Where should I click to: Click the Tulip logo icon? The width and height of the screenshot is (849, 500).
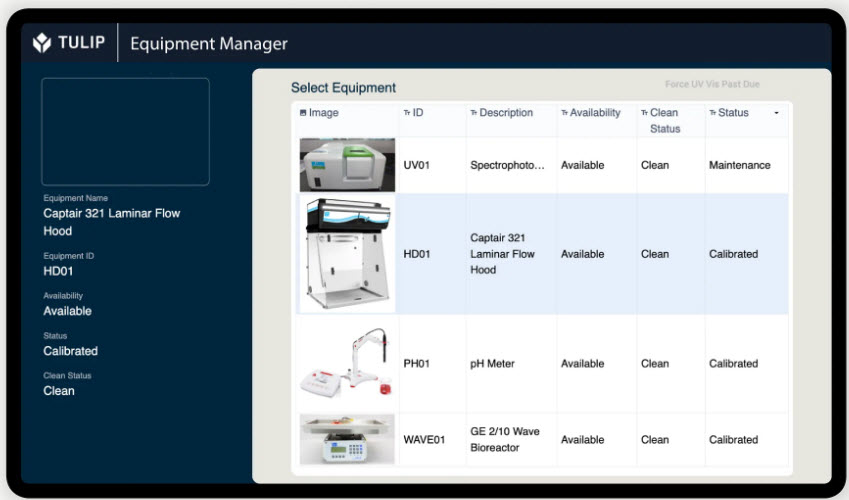point(42,43)
